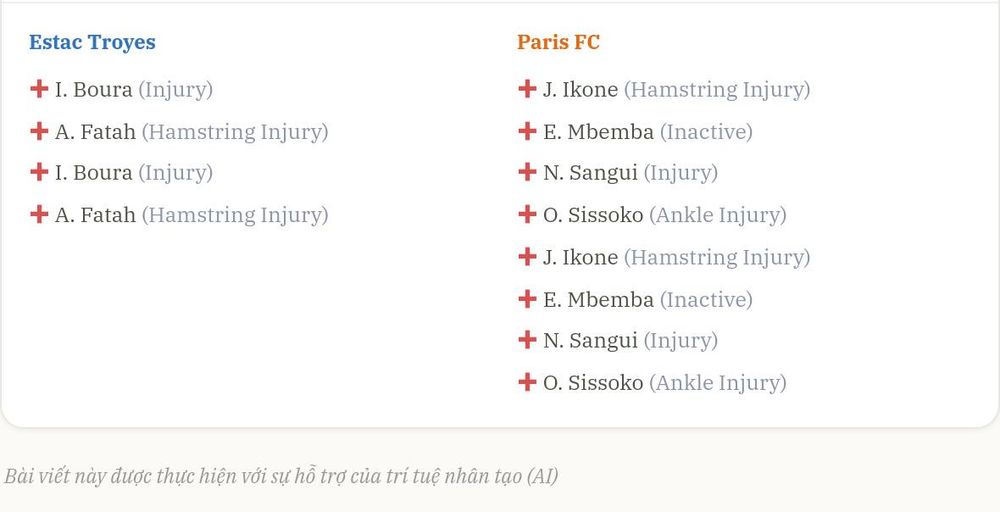The image size is (1000, 512).
Task: Click the second E. Mbemba player name
Action: click(598, 300)
